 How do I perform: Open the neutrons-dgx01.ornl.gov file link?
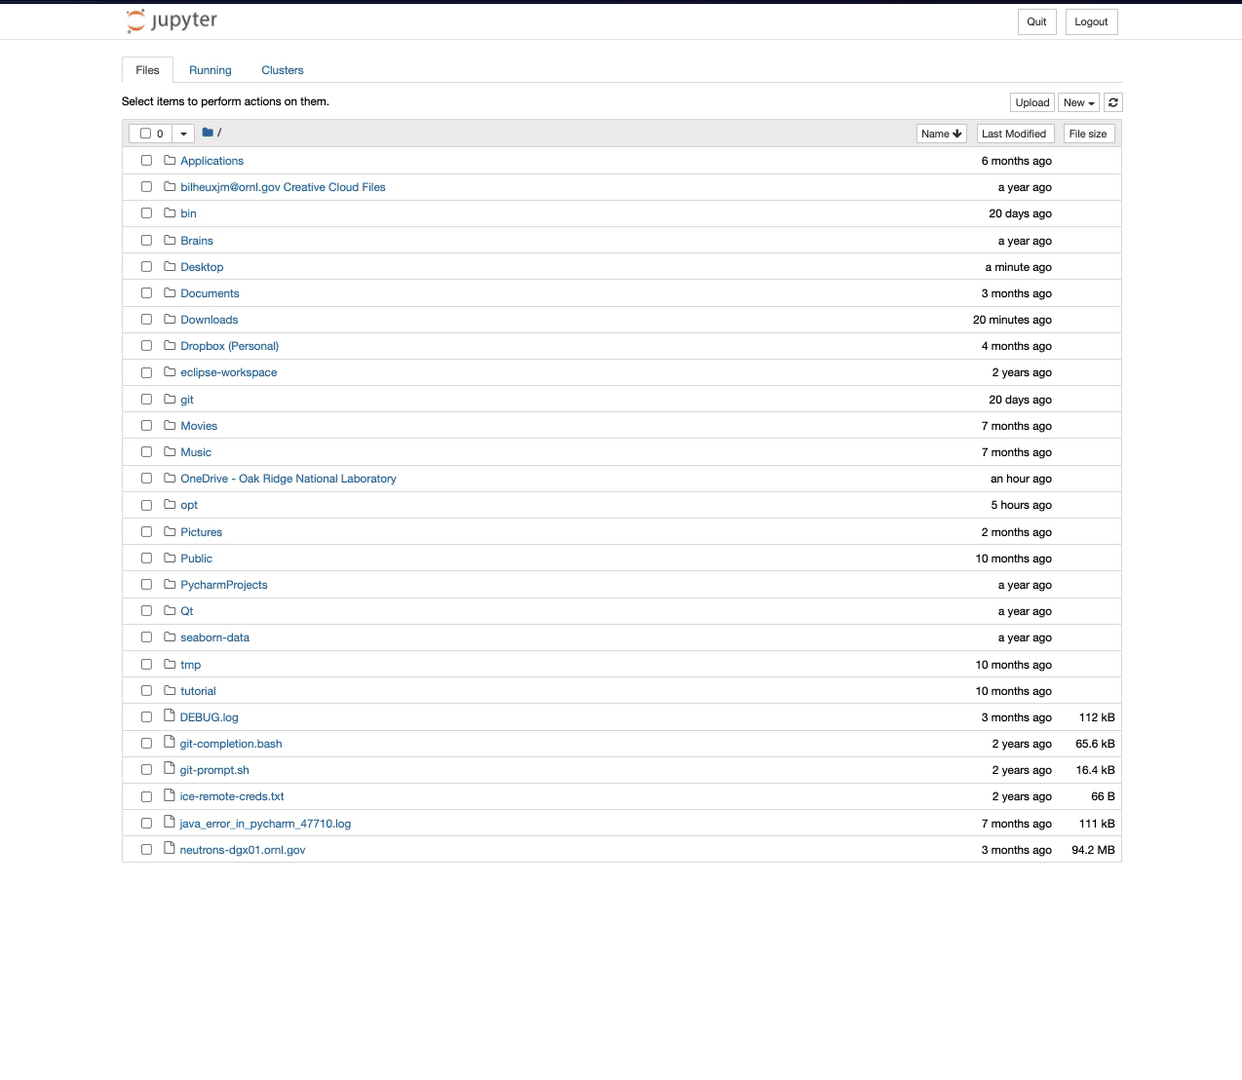[242, 850]
